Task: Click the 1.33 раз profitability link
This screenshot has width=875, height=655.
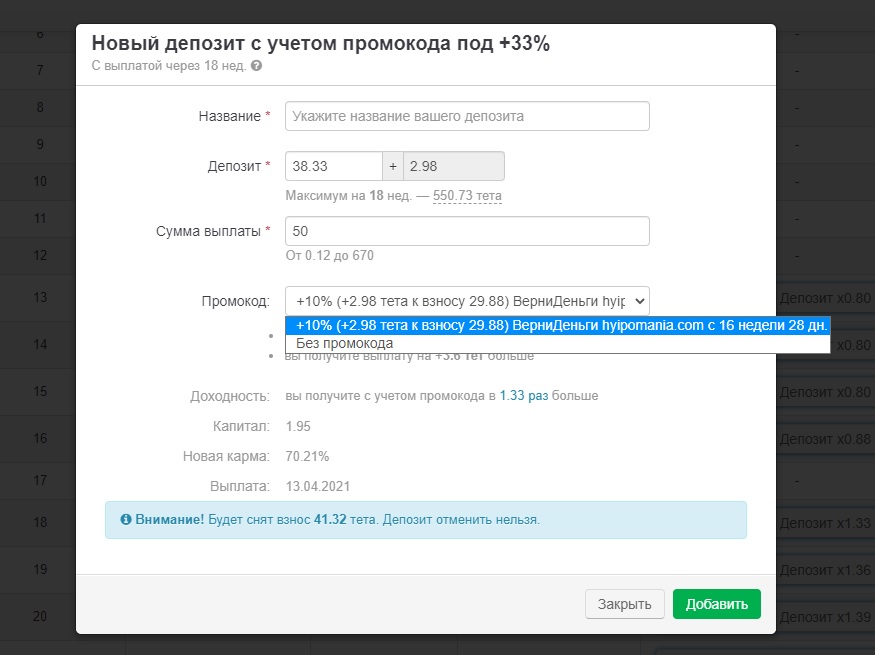Action: 524,396
